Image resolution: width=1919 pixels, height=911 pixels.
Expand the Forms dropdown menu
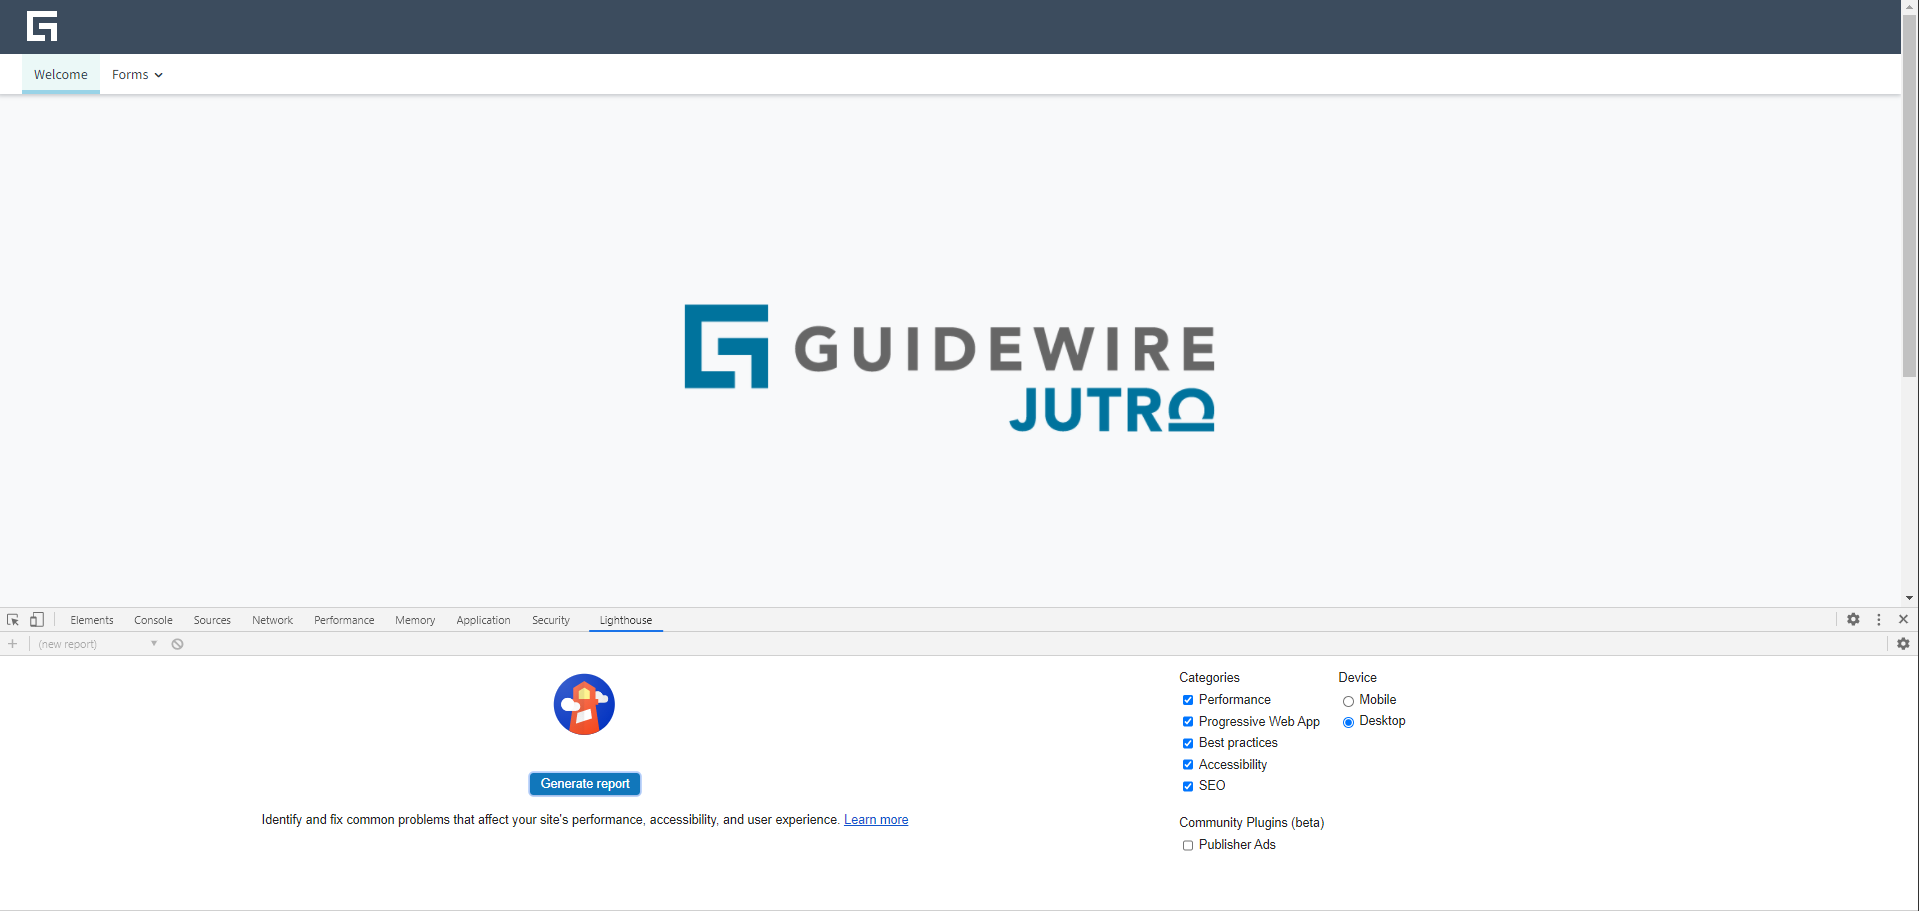[x=137, y=75]
